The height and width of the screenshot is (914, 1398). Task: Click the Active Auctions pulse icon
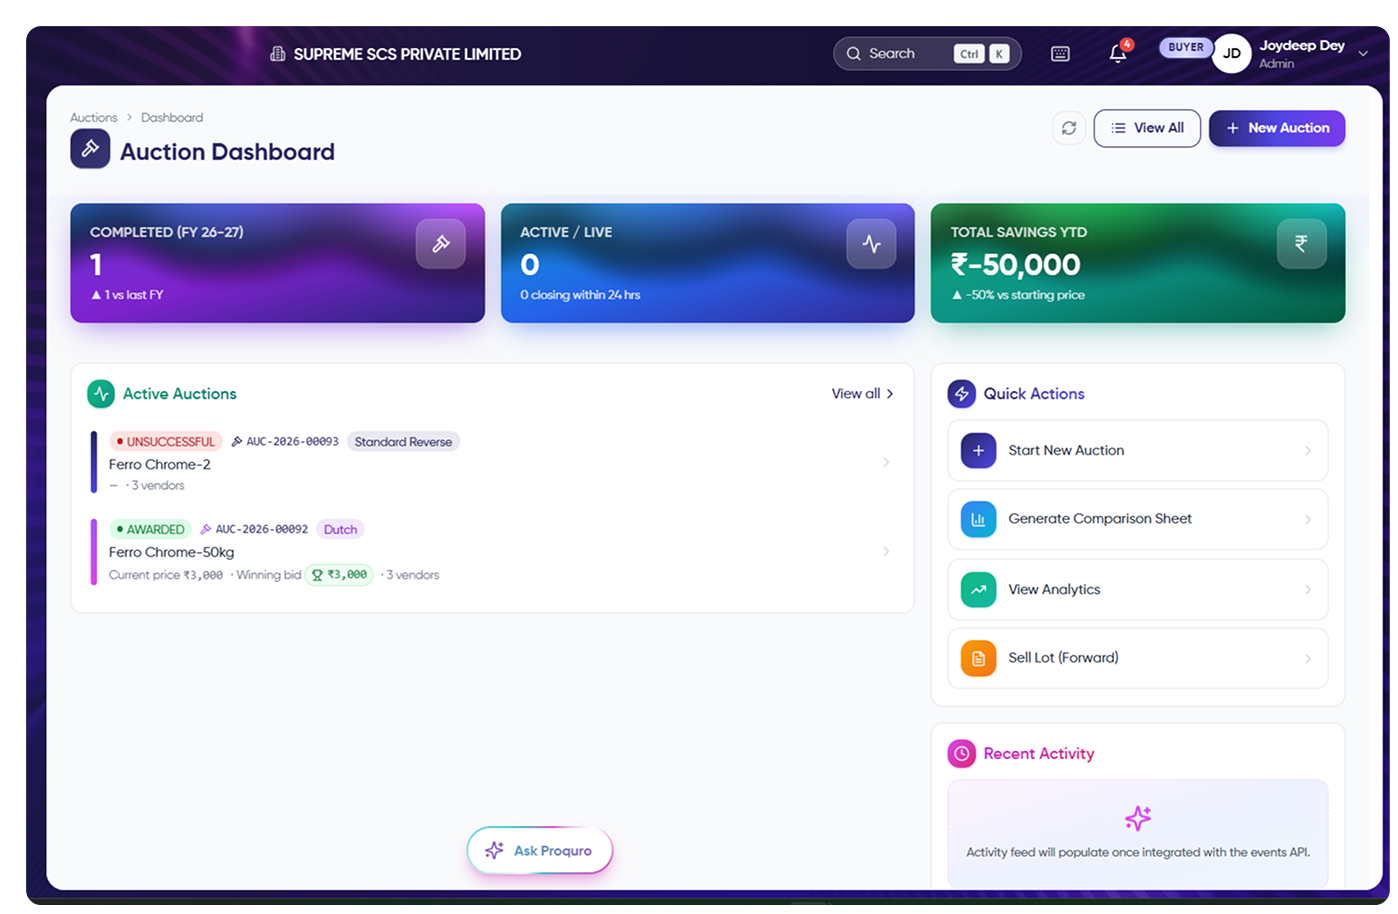pos(101,394)
